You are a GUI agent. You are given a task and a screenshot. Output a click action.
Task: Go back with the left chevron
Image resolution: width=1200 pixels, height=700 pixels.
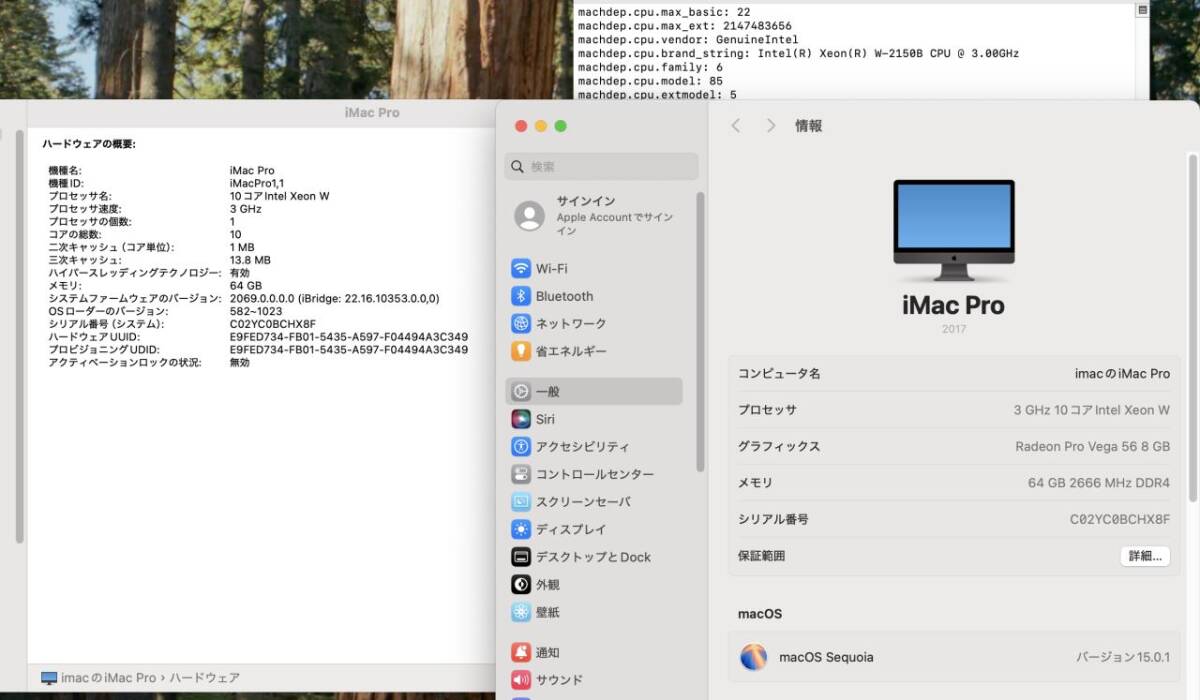click(x=736, y=126)
